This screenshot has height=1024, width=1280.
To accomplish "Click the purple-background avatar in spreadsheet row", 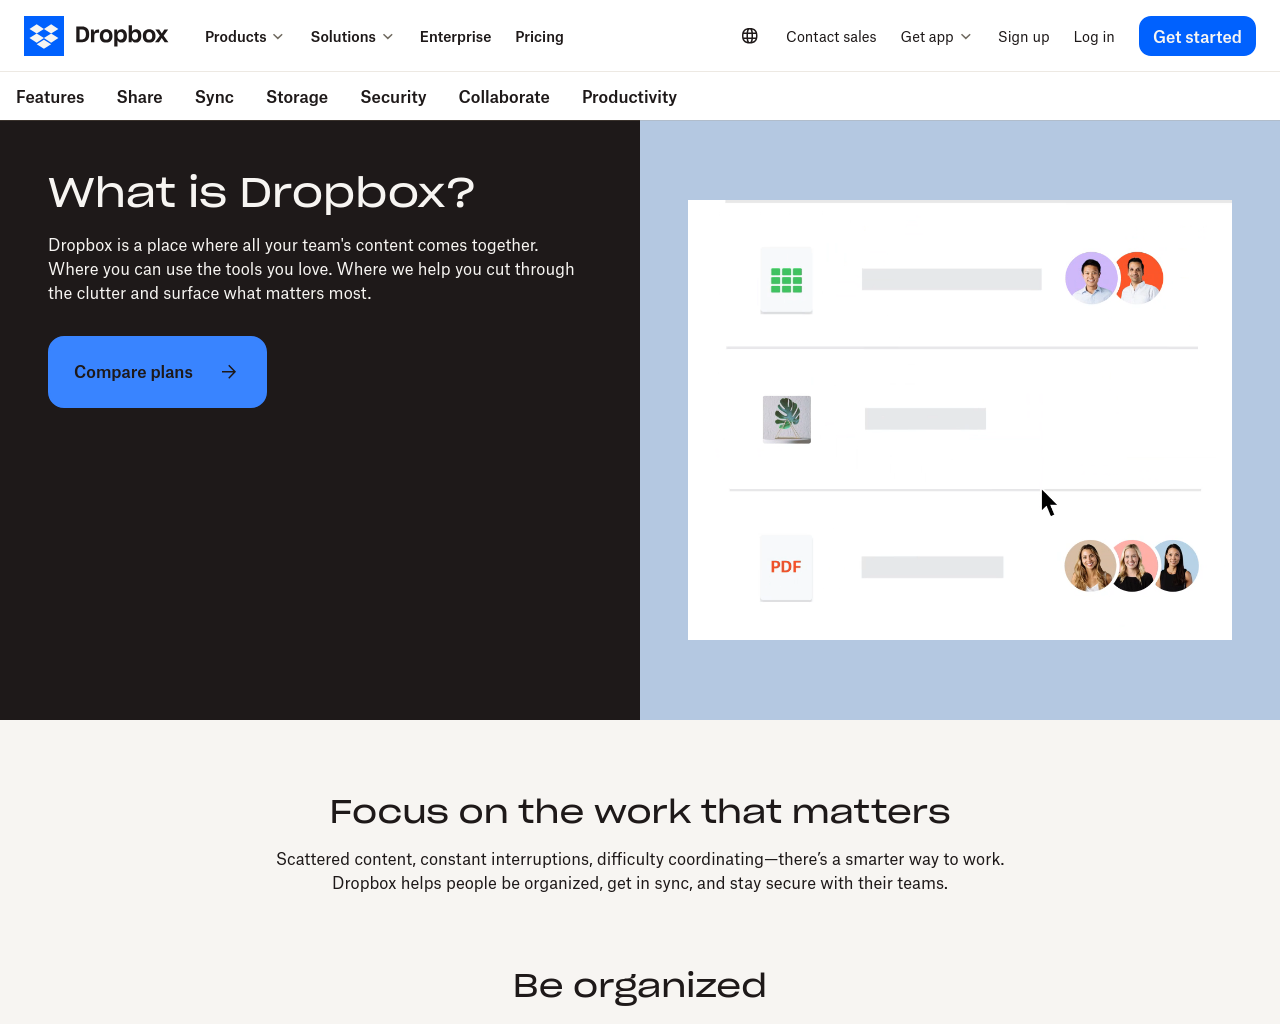I will click(1091, 278).
